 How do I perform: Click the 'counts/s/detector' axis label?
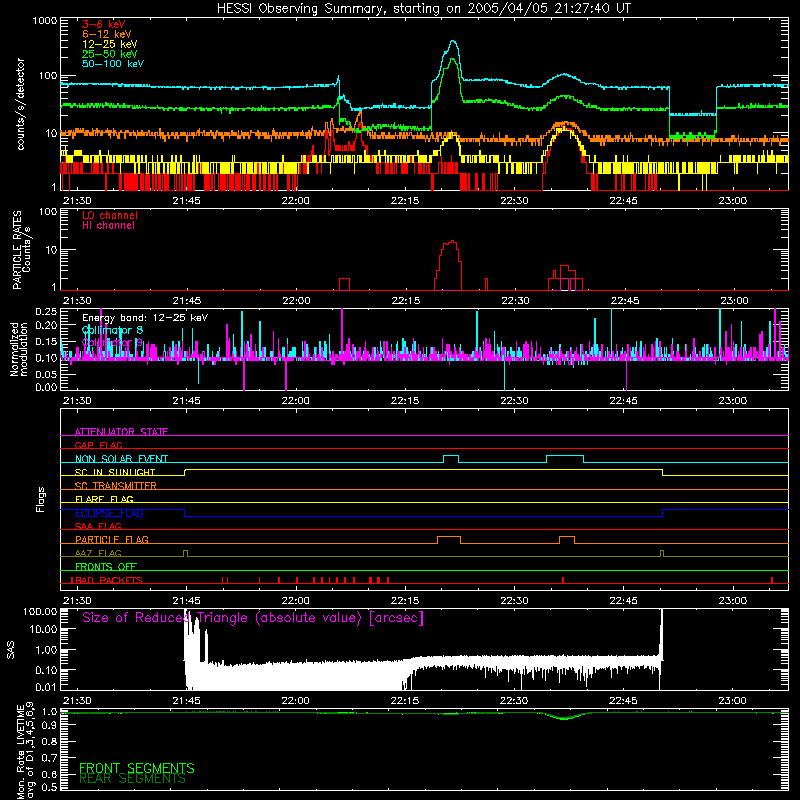click(x=21, y=104)
